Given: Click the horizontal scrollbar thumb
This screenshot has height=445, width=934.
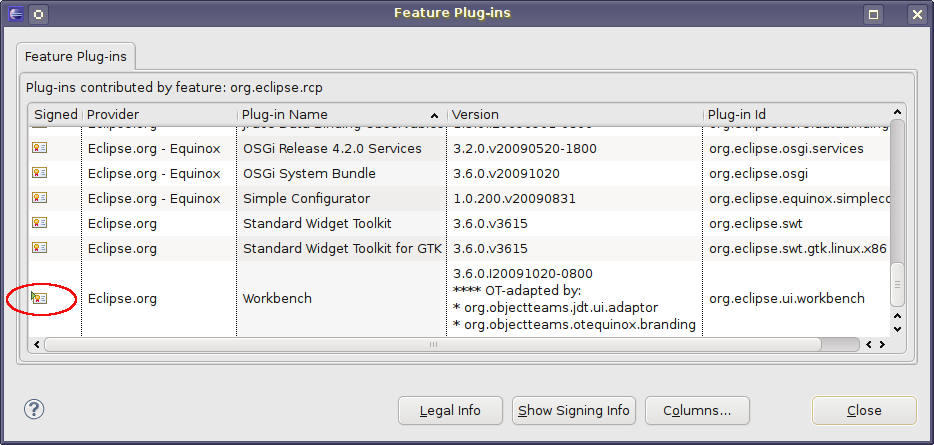Looking at the screenshot, I should point(432,344).
